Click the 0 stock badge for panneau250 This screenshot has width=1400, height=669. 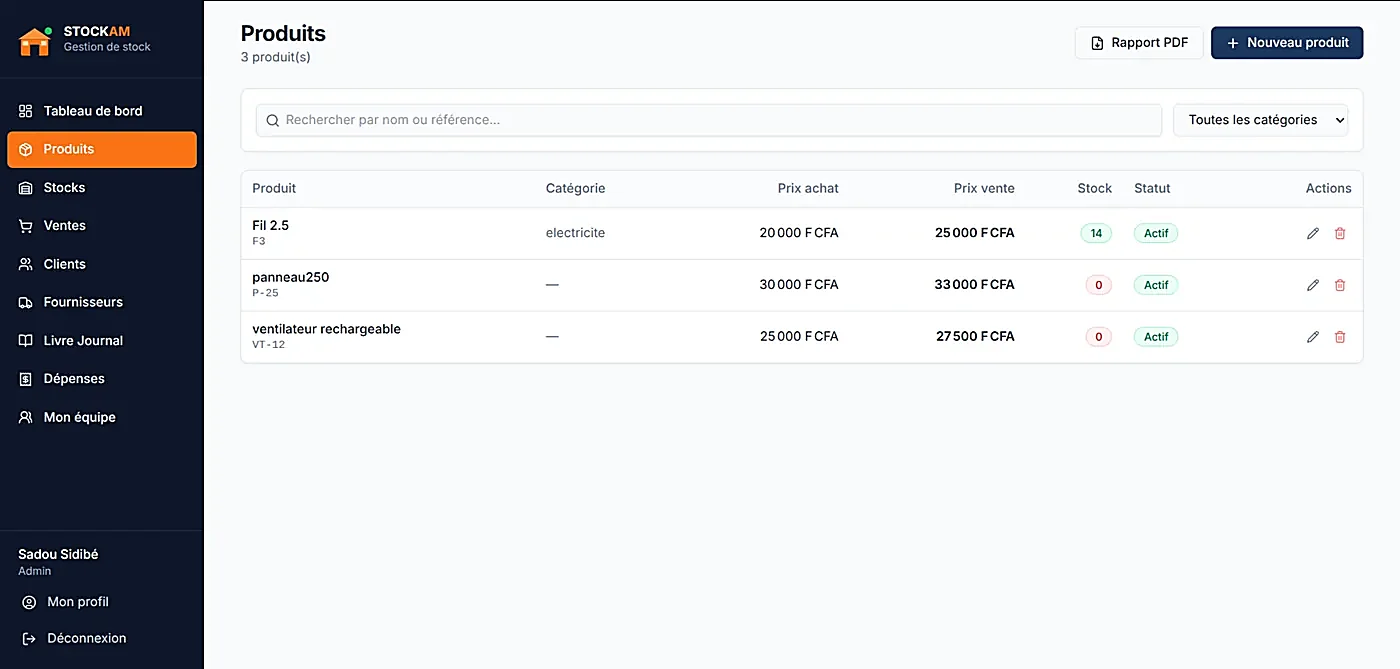point(1098,285)
